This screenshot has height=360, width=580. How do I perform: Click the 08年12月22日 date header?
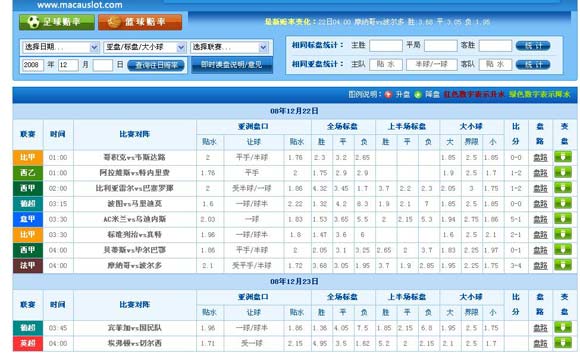(294, 111)
